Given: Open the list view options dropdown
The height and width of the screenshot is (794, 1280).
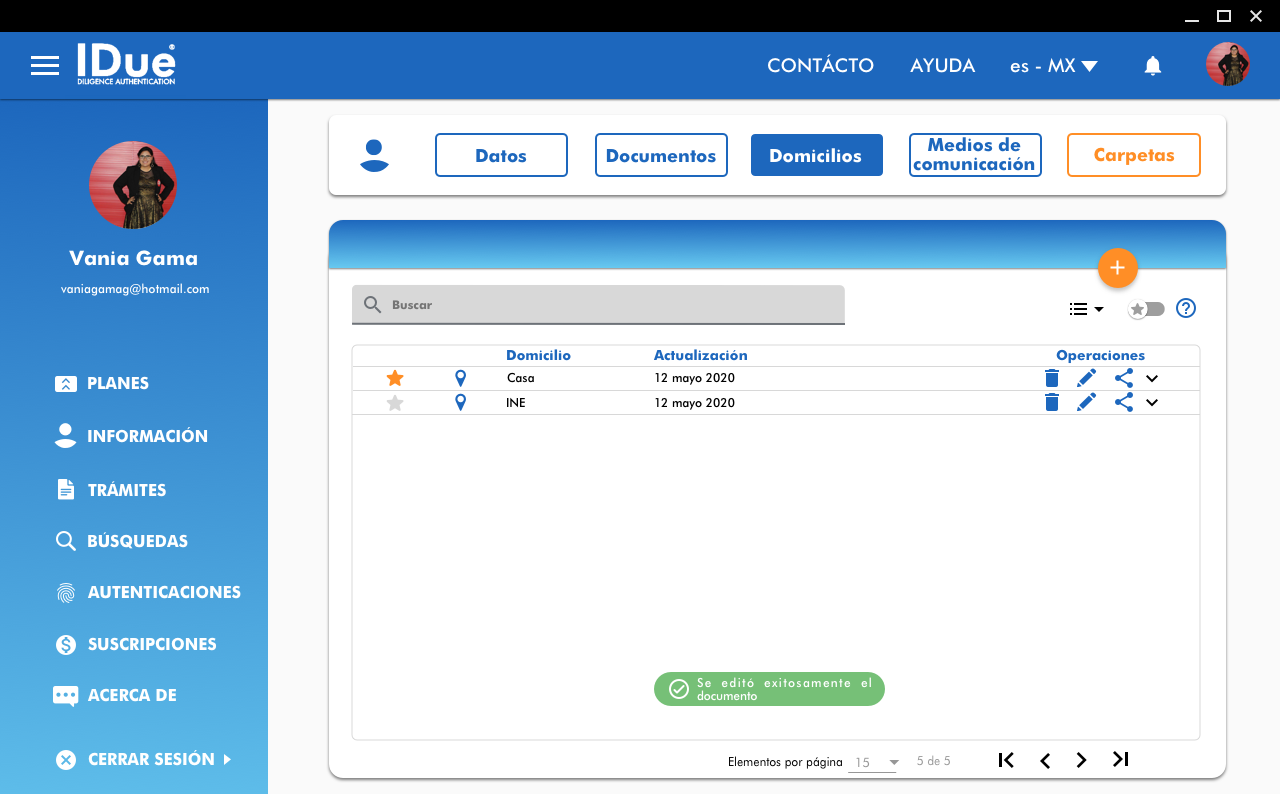Looking at the screenshot, I should 1085,309.
